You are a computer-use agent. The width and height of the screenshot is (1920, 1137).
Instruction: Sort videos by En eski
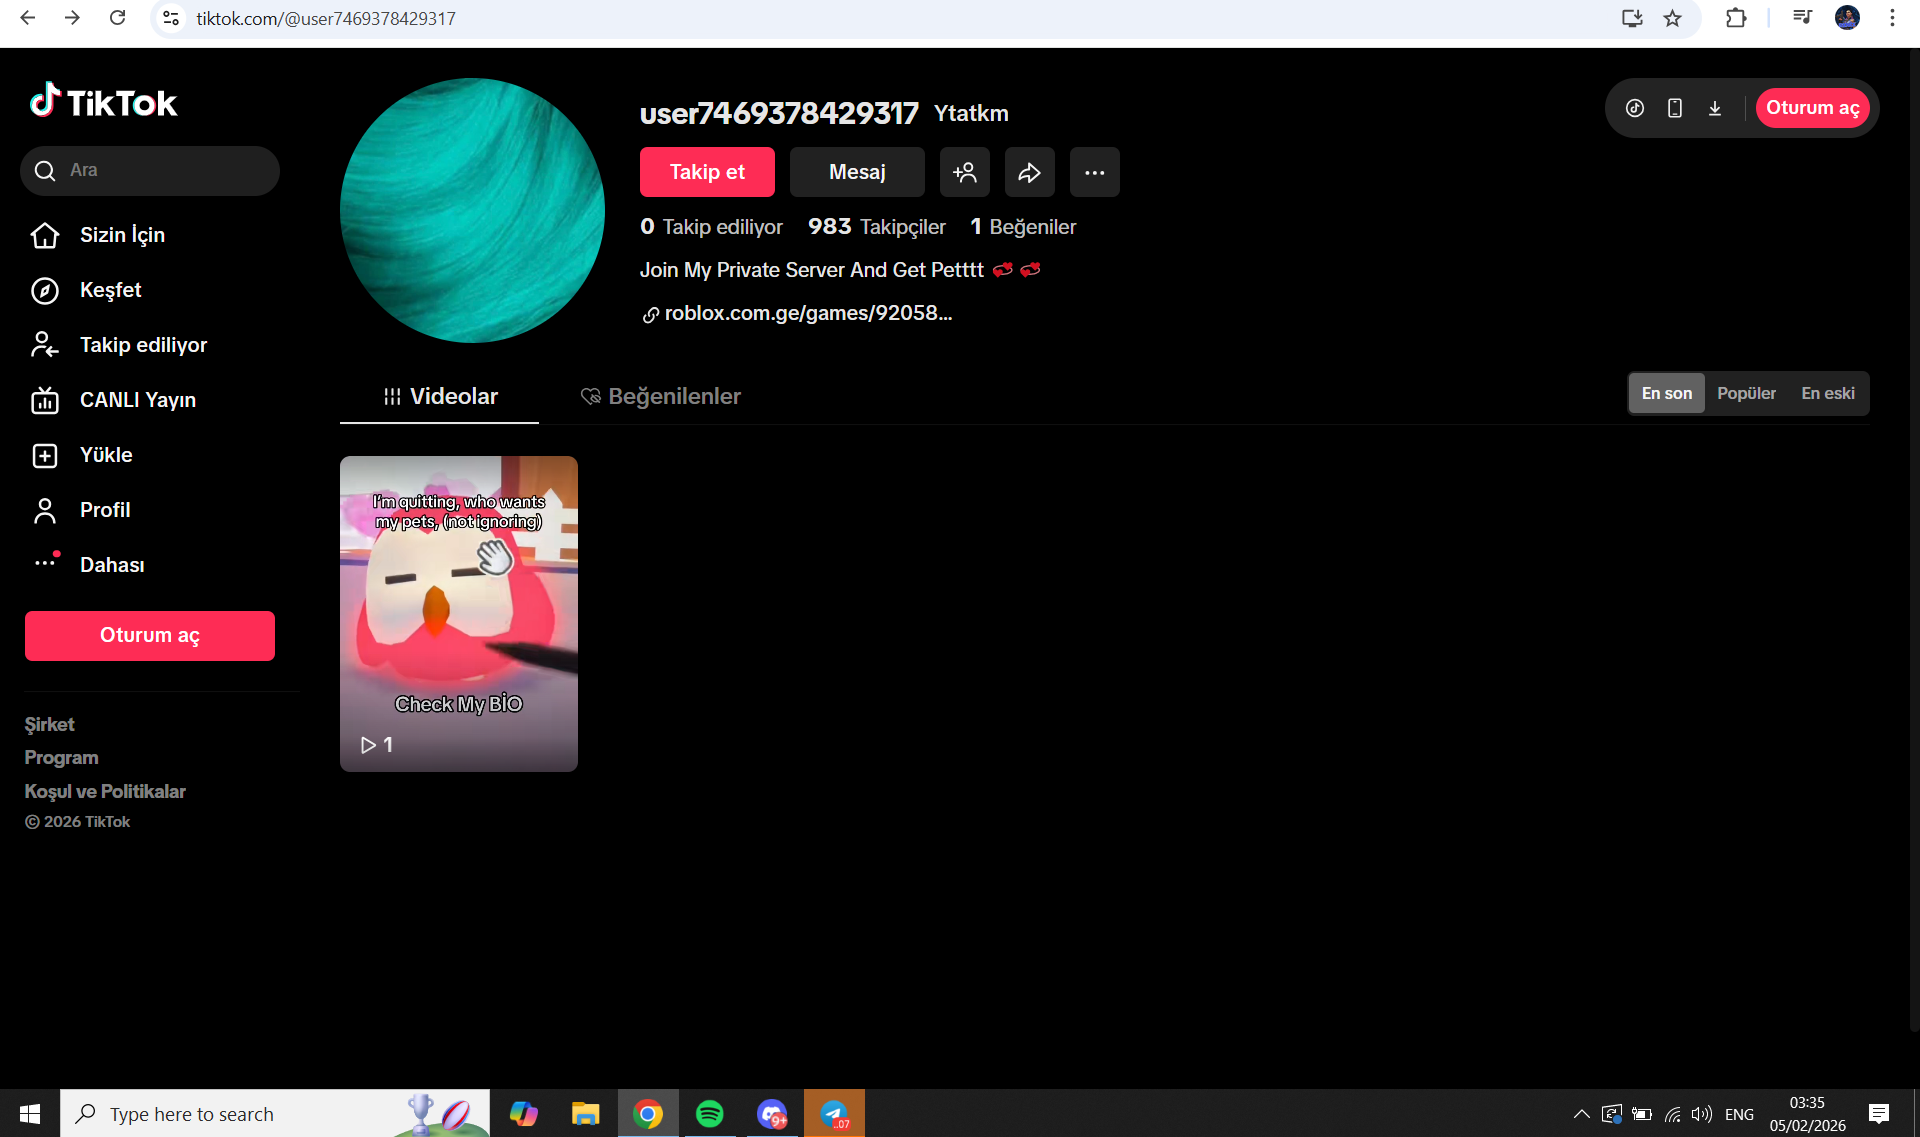pyautogui.click(x=1828, y=394)
